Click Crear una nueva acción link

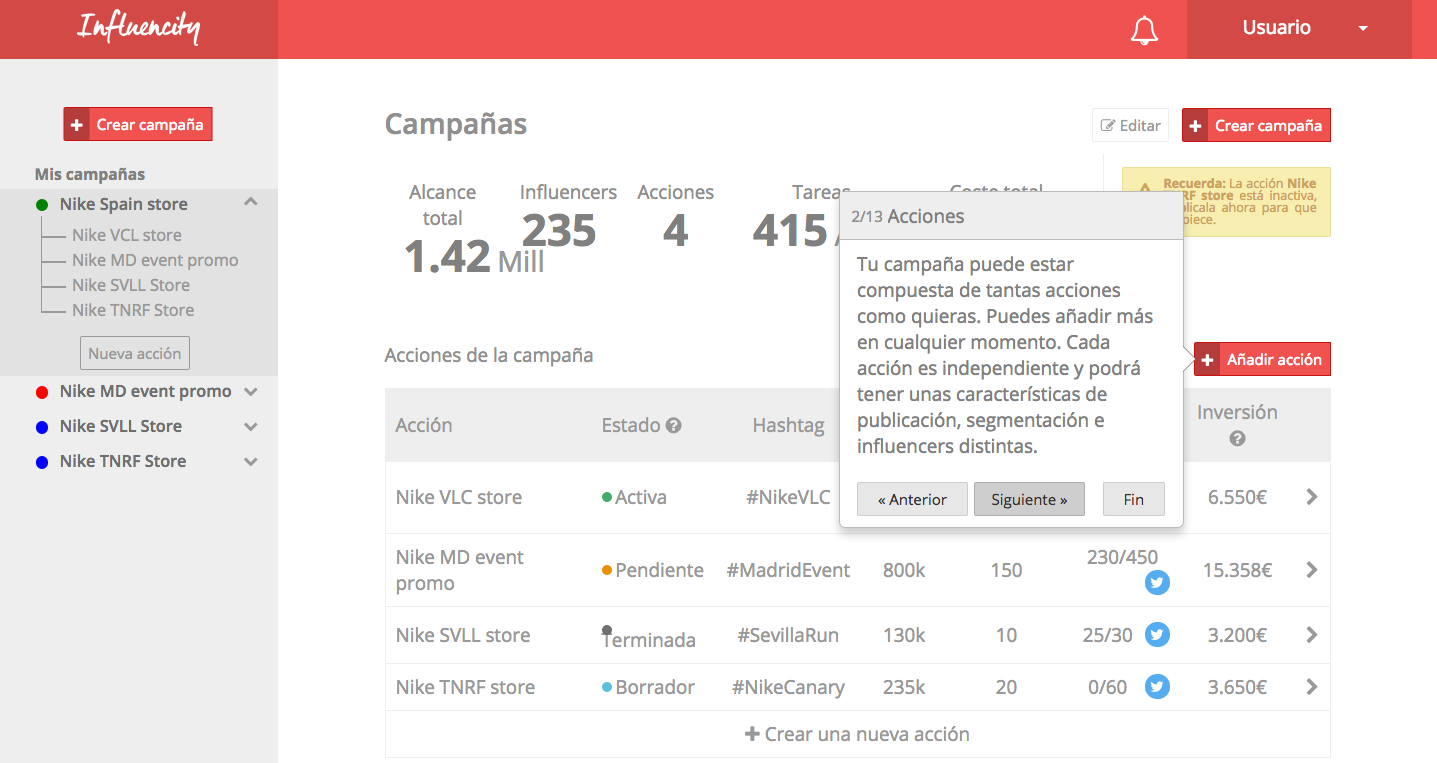pos(857,734)
